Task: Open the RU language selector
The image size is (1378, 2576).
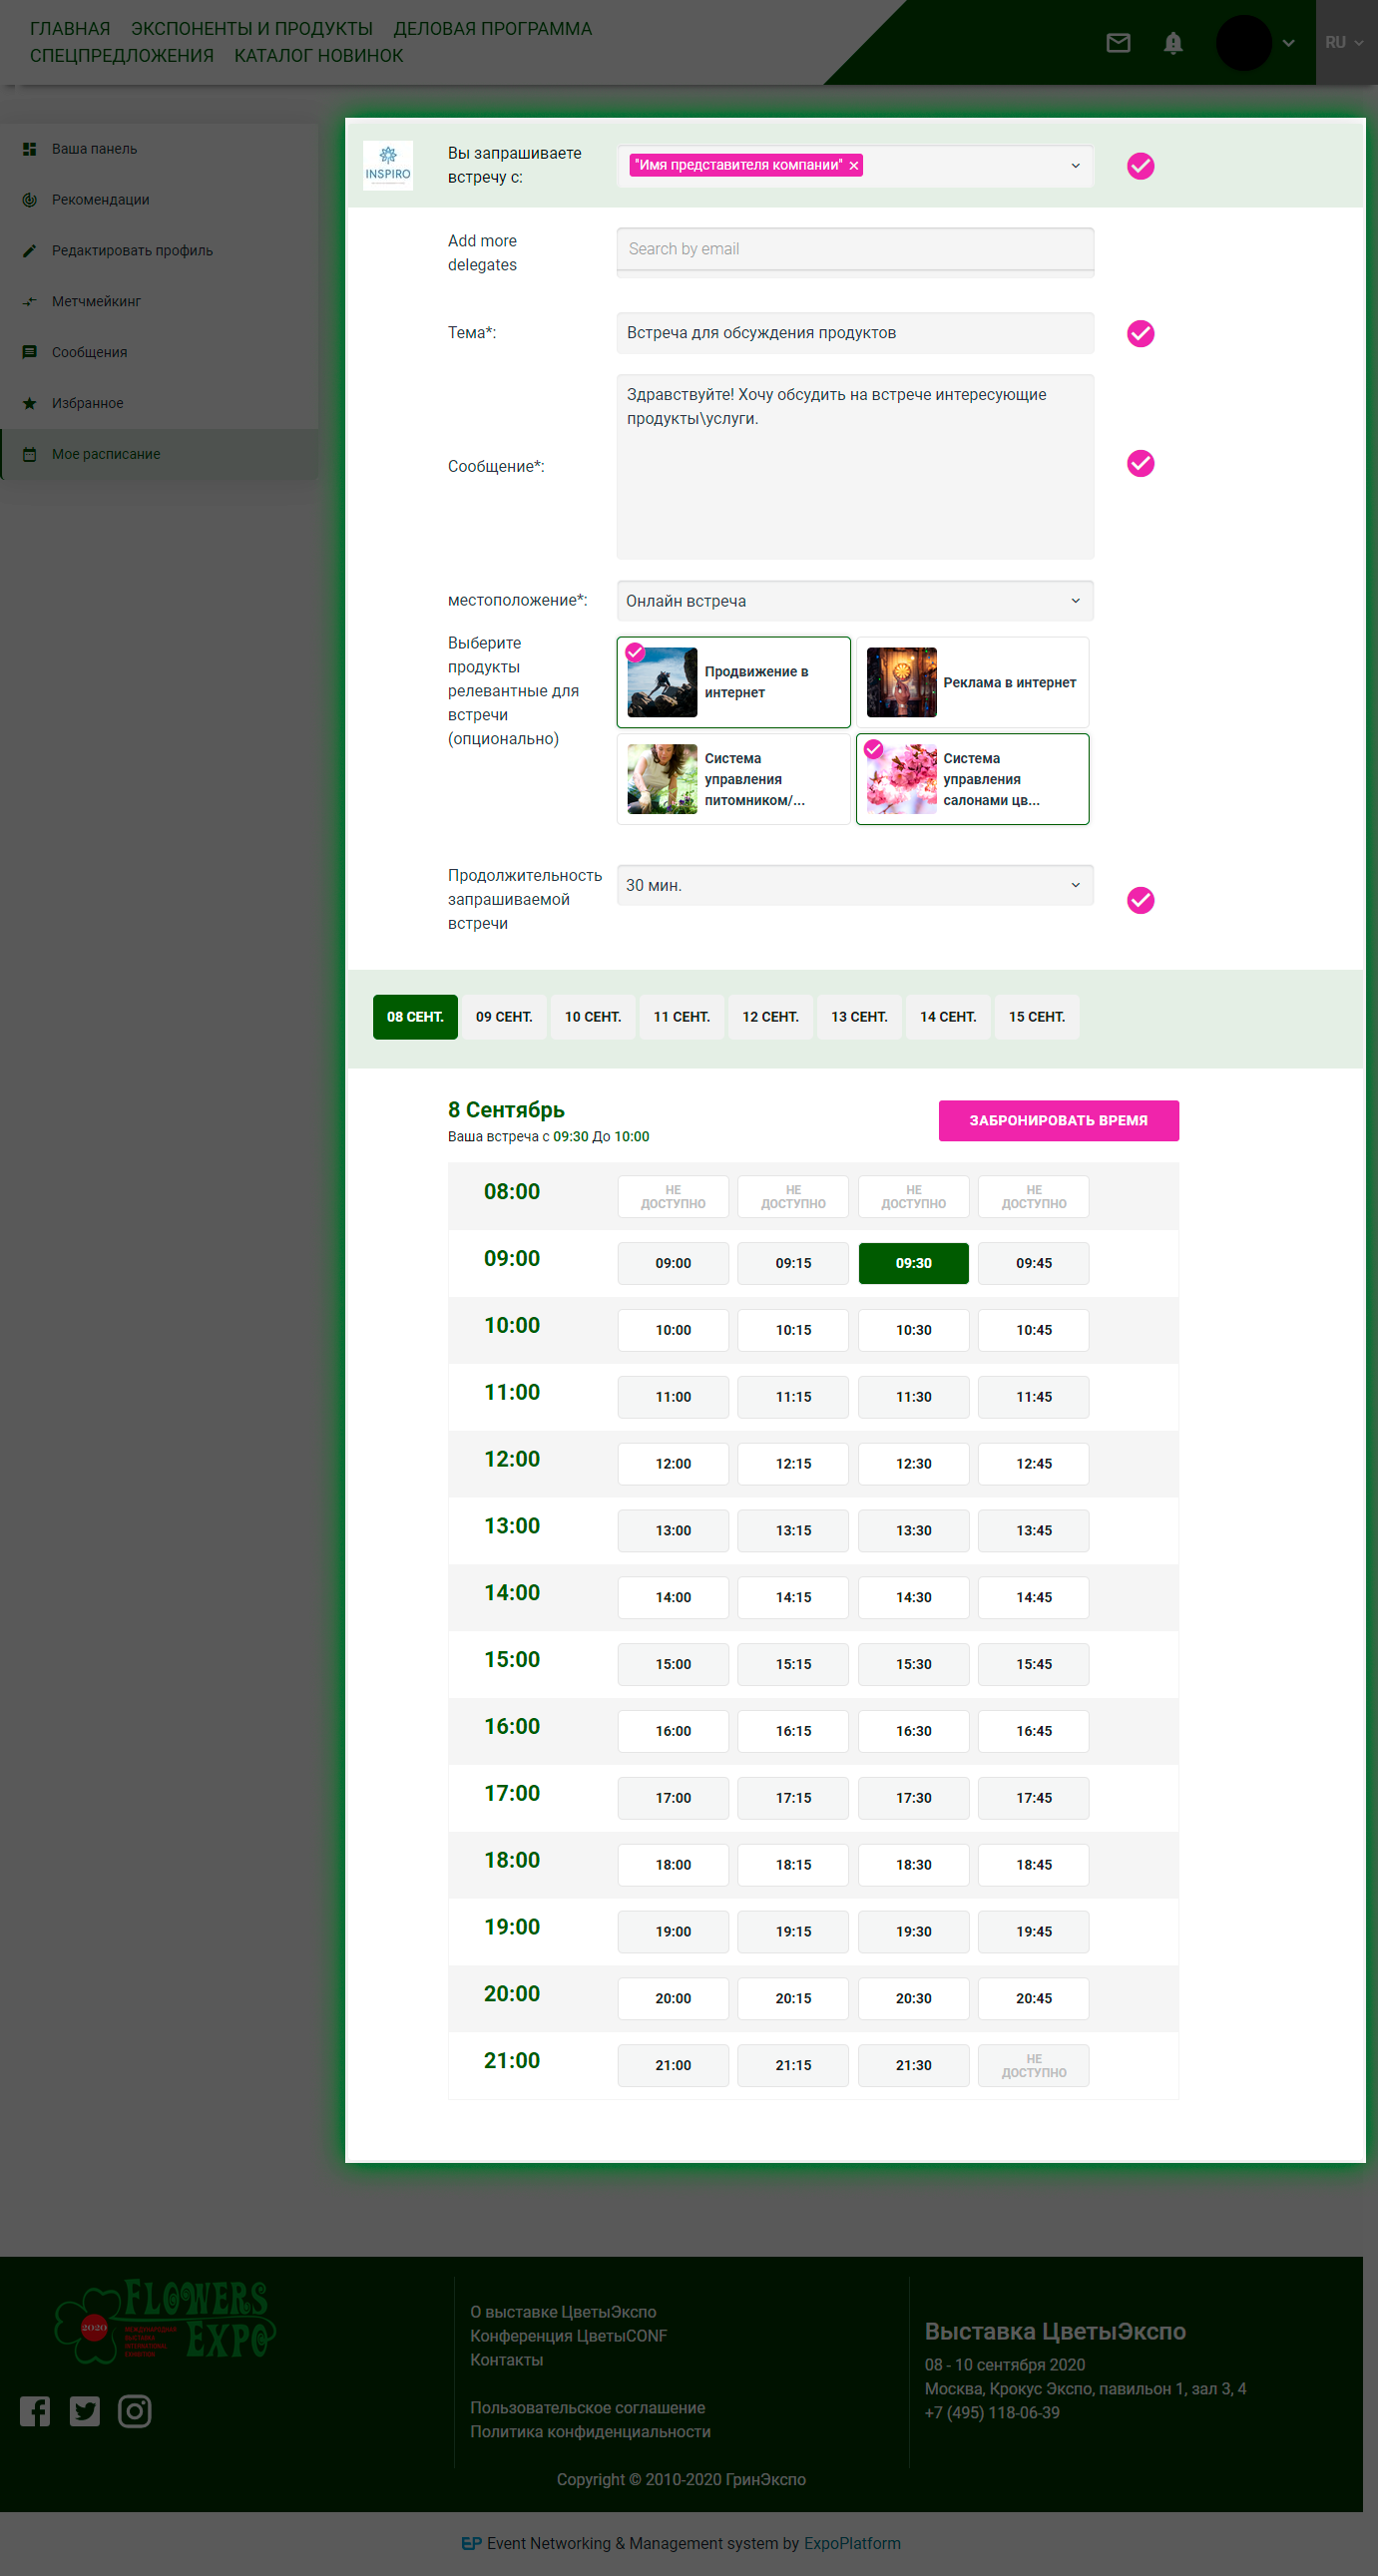Action: pyautogui.click(x=1344, y=43)
